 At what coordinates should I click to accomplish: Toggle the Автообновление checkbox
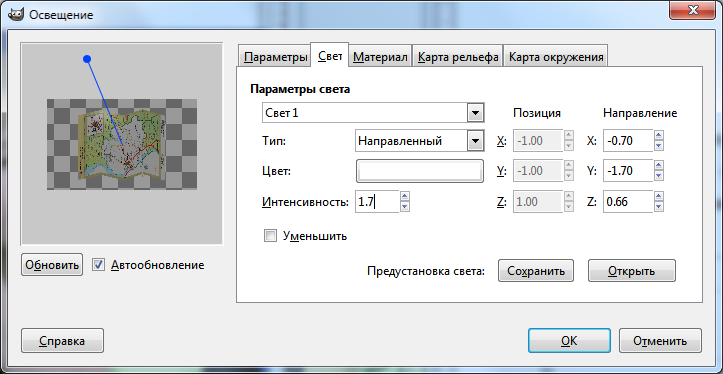click(98, 265)
